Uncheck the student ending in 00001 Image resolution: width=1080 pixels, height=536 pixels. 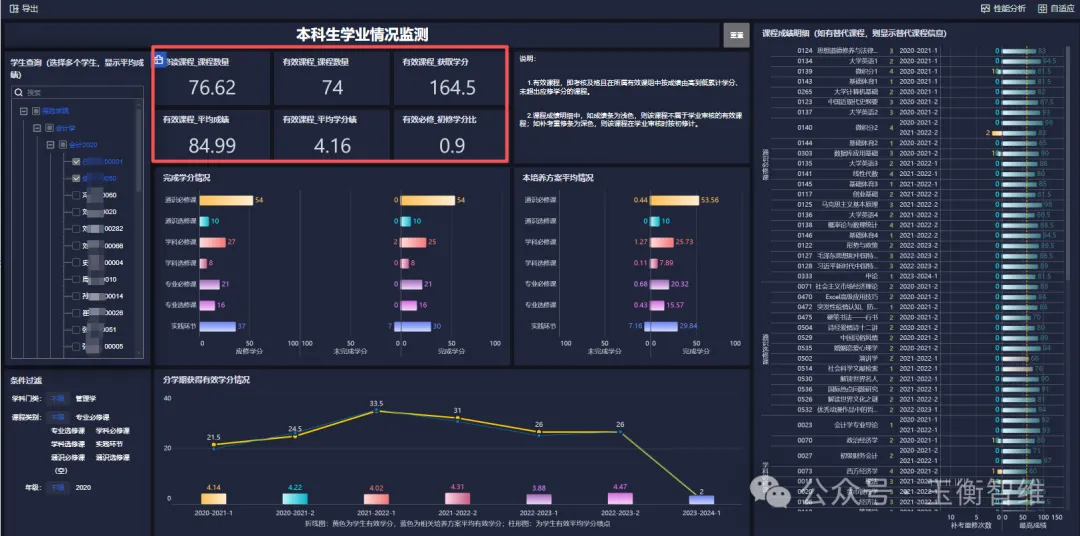[76, 162]
